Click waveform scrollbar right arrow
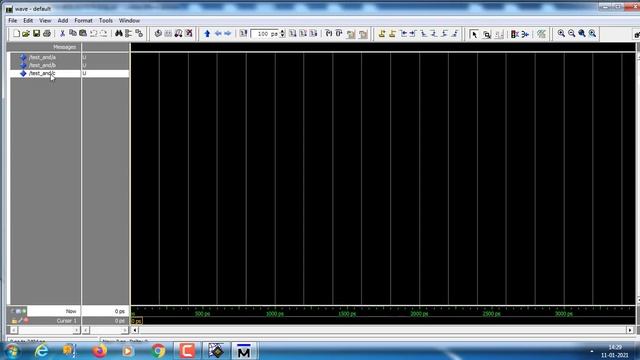 [x=630, y=330]
